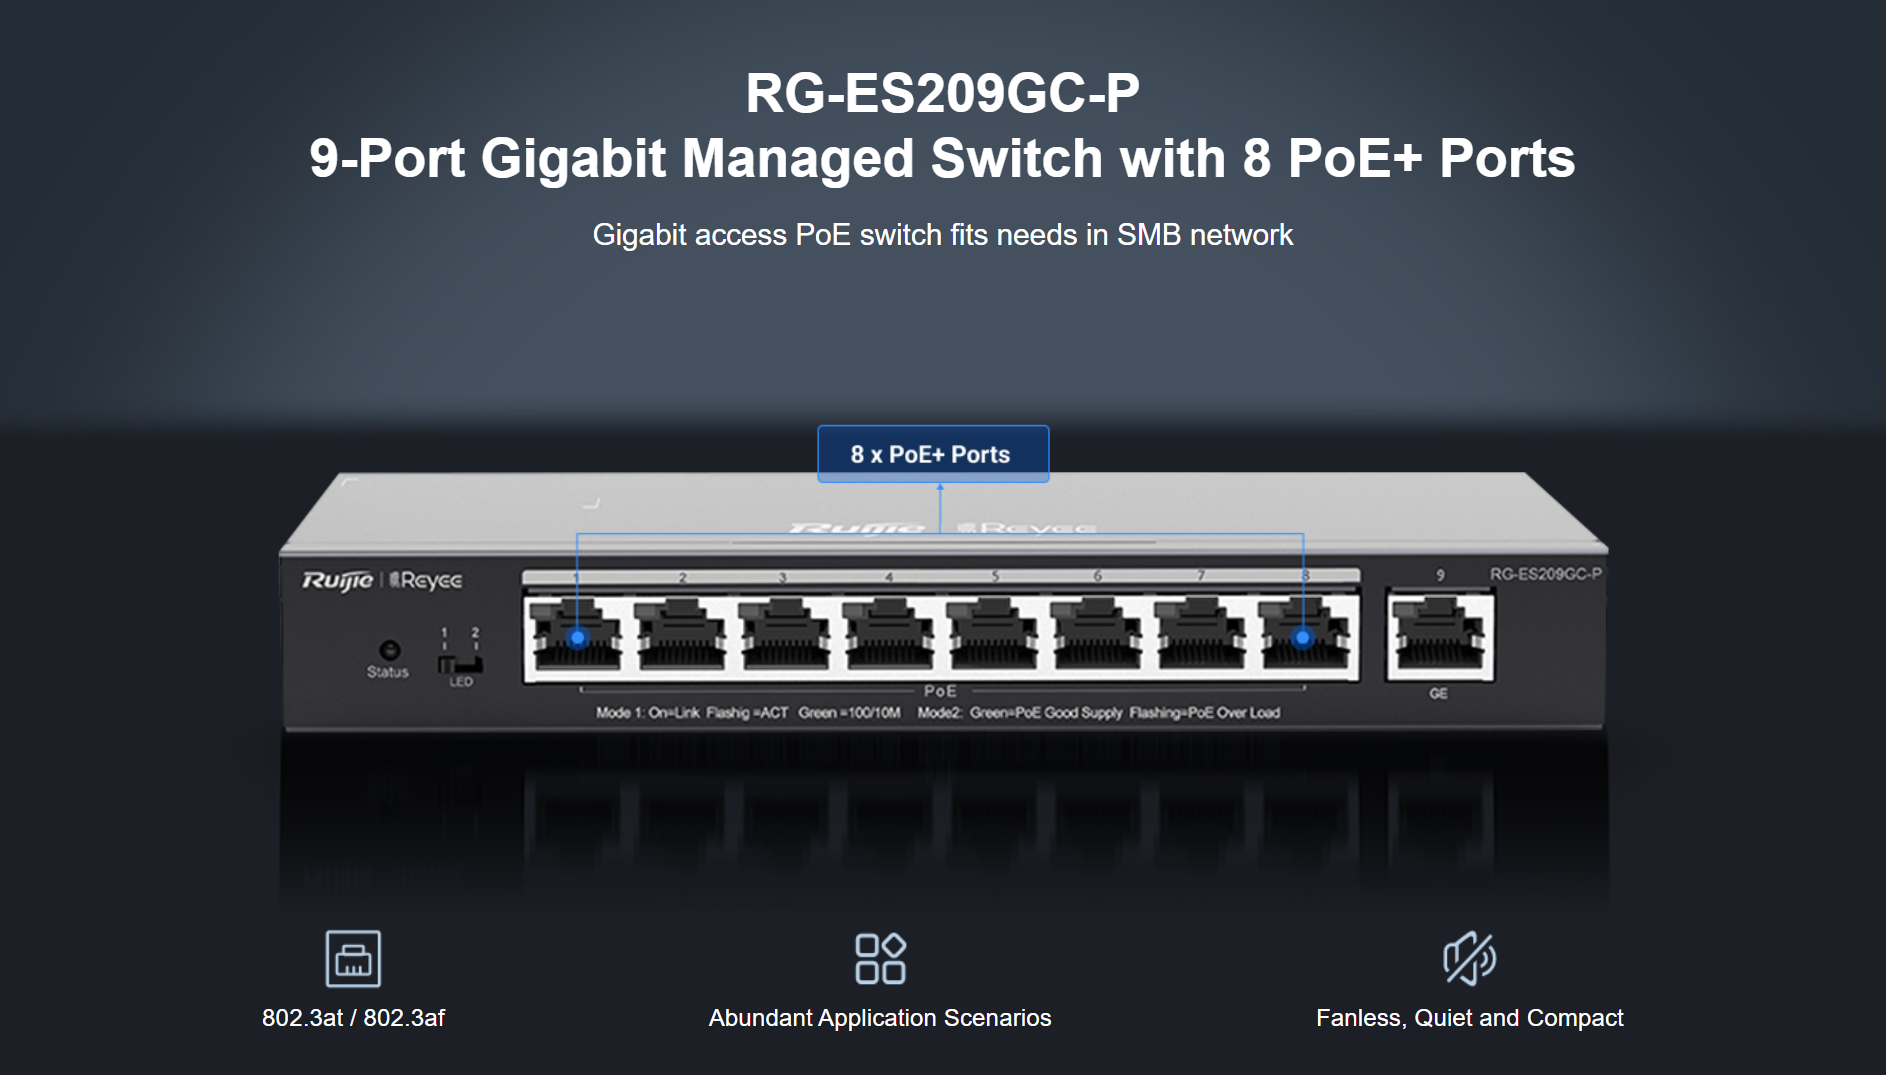The width and height of the screenshot is (1886, 1075).
Task: Click the RG-ES209GC-P heading
Action: click(x=942, y=93)
